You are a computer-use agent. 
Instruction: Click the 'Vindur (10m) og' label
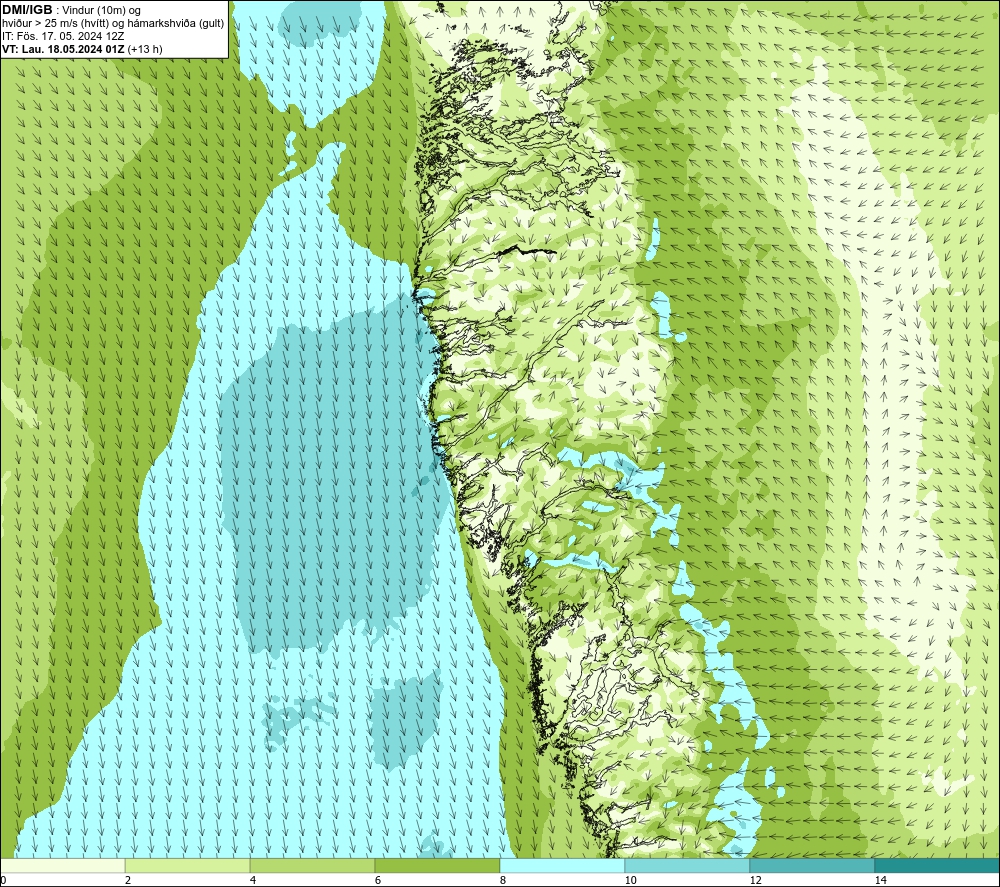point(101,10)
